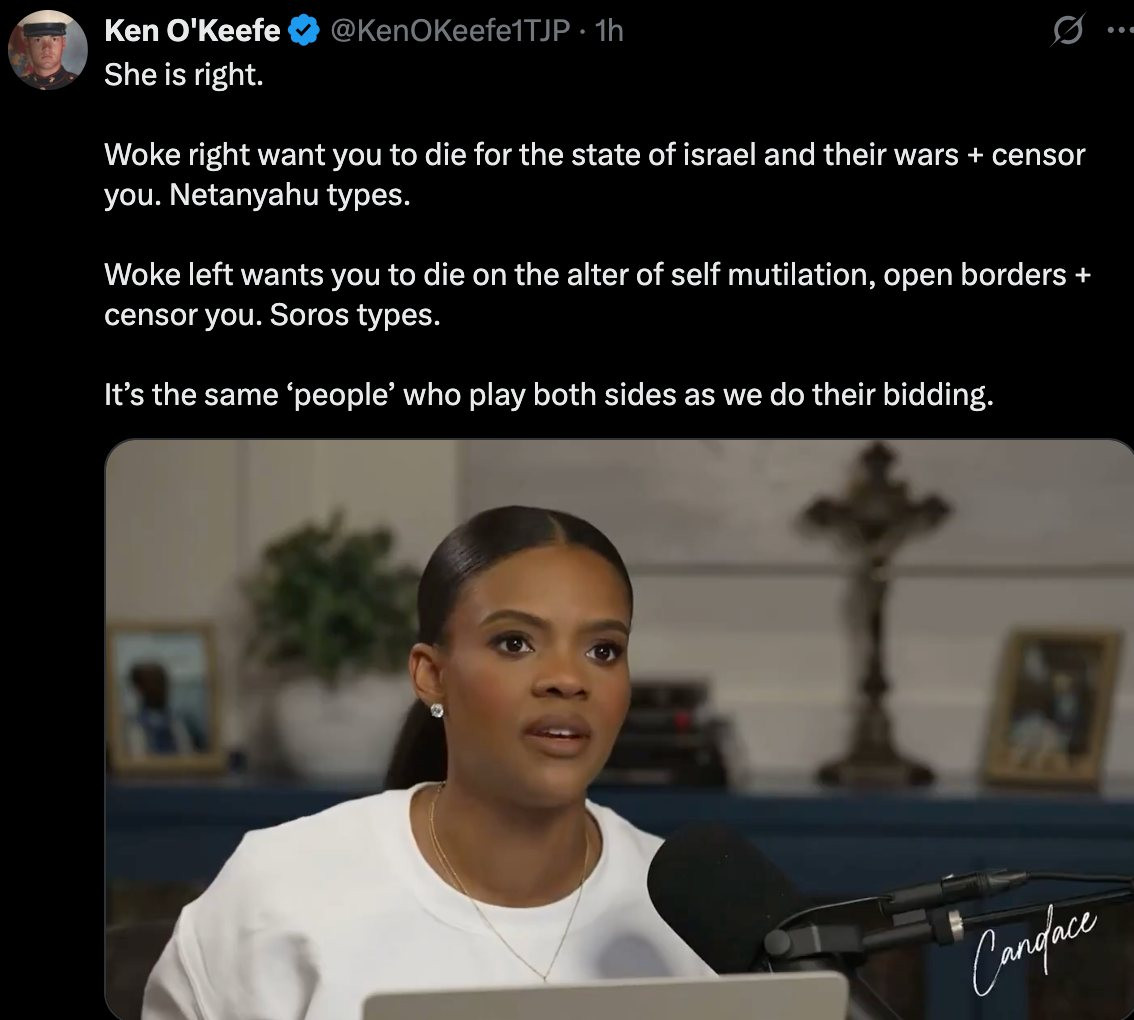Image resolution: width=1134 pixels, height=1020 pixels.
Task: Click the blue verified badge
Action: click(303, 32)
